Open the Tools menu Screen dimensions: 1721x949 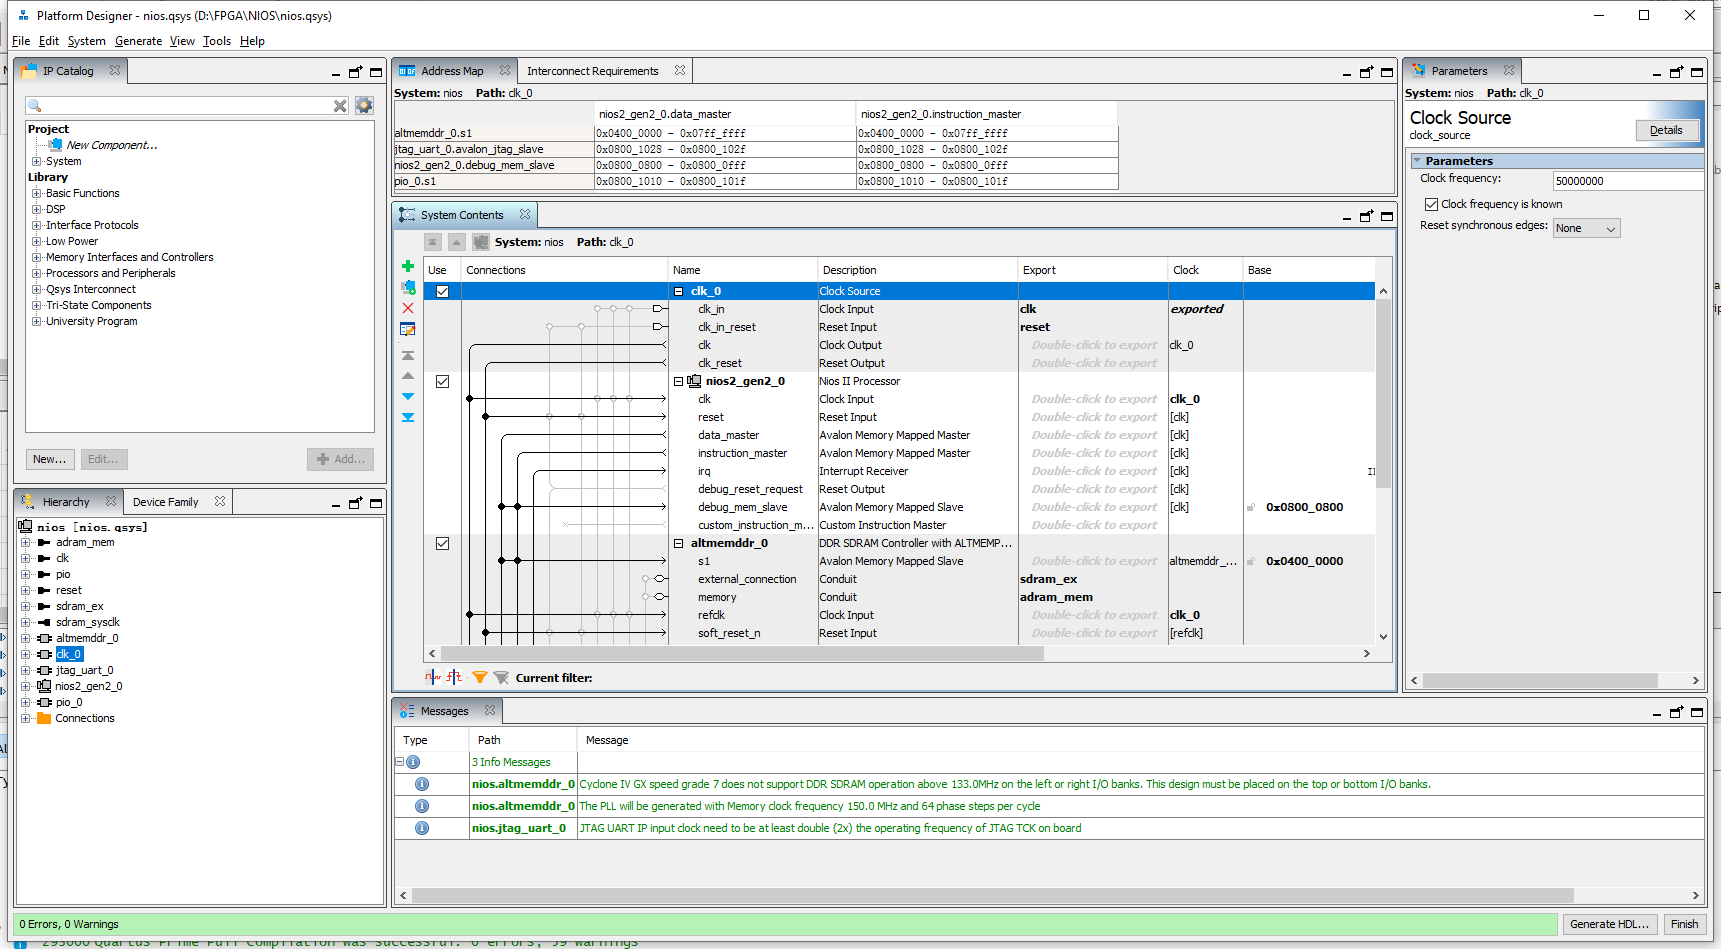pos(216,41)
